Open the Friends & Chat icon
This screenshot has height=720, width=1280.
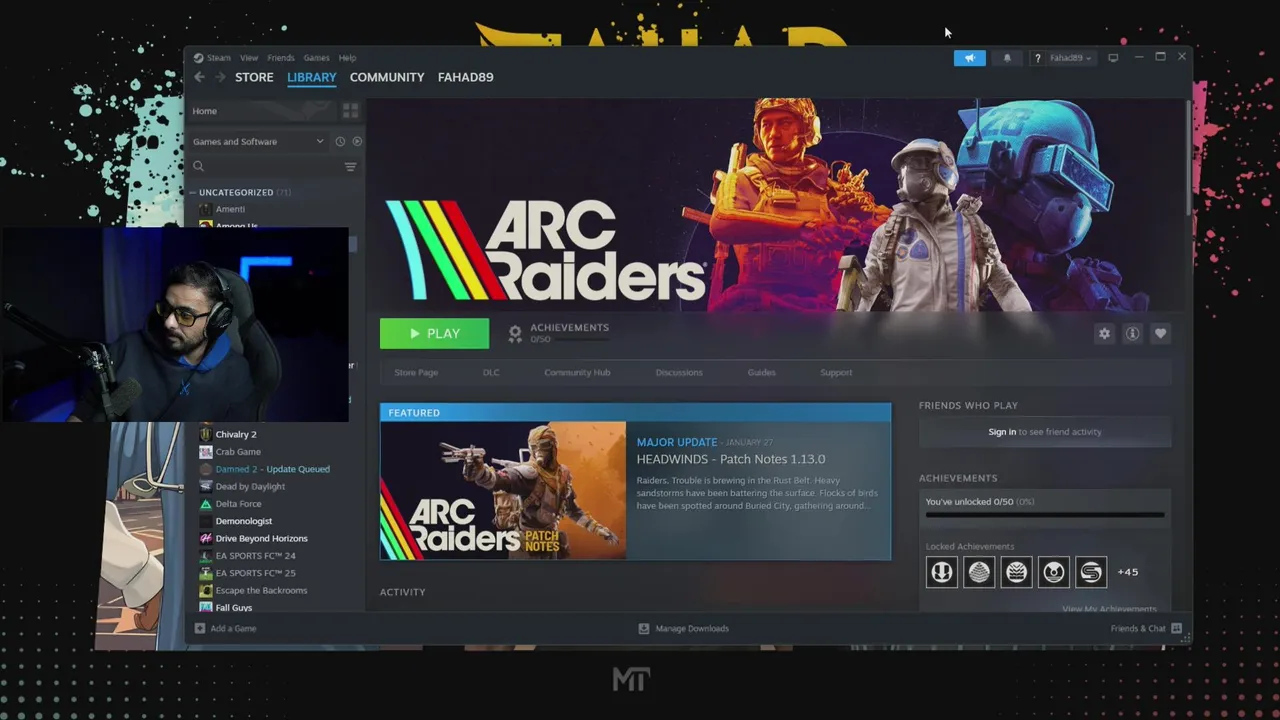[1176, 628]
